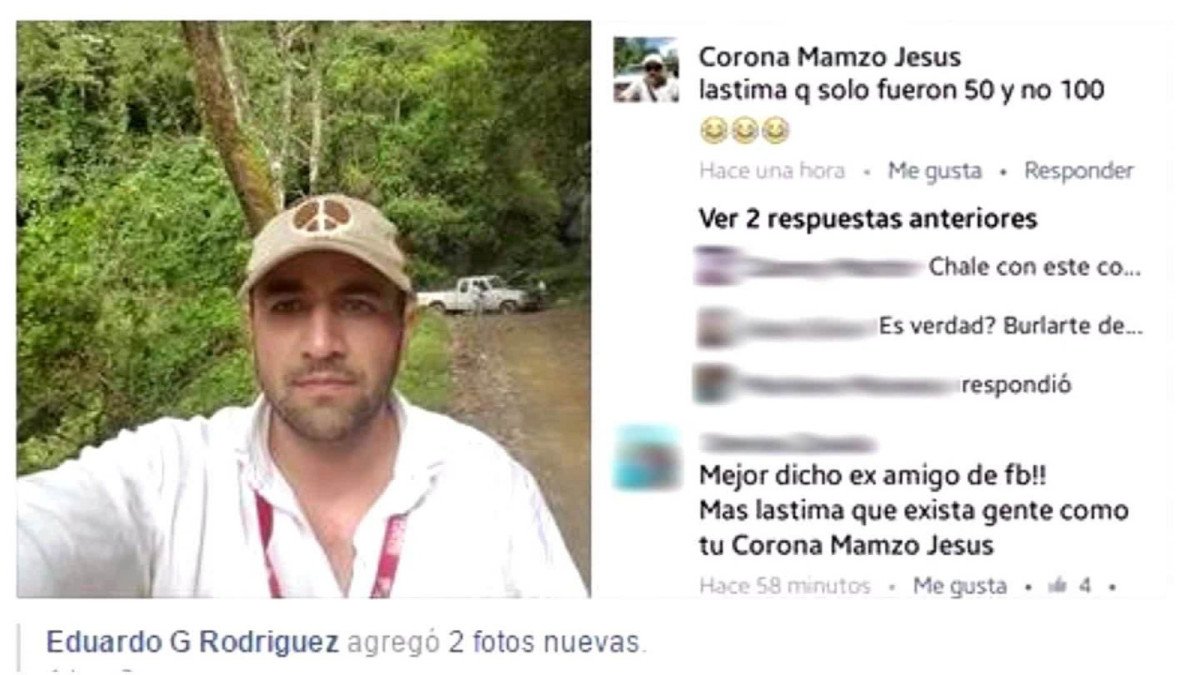The image size is (1200, 675).
Task: Click blurred avatar beside 'Es verdad? Burlarte de...'
Action: 713,326
